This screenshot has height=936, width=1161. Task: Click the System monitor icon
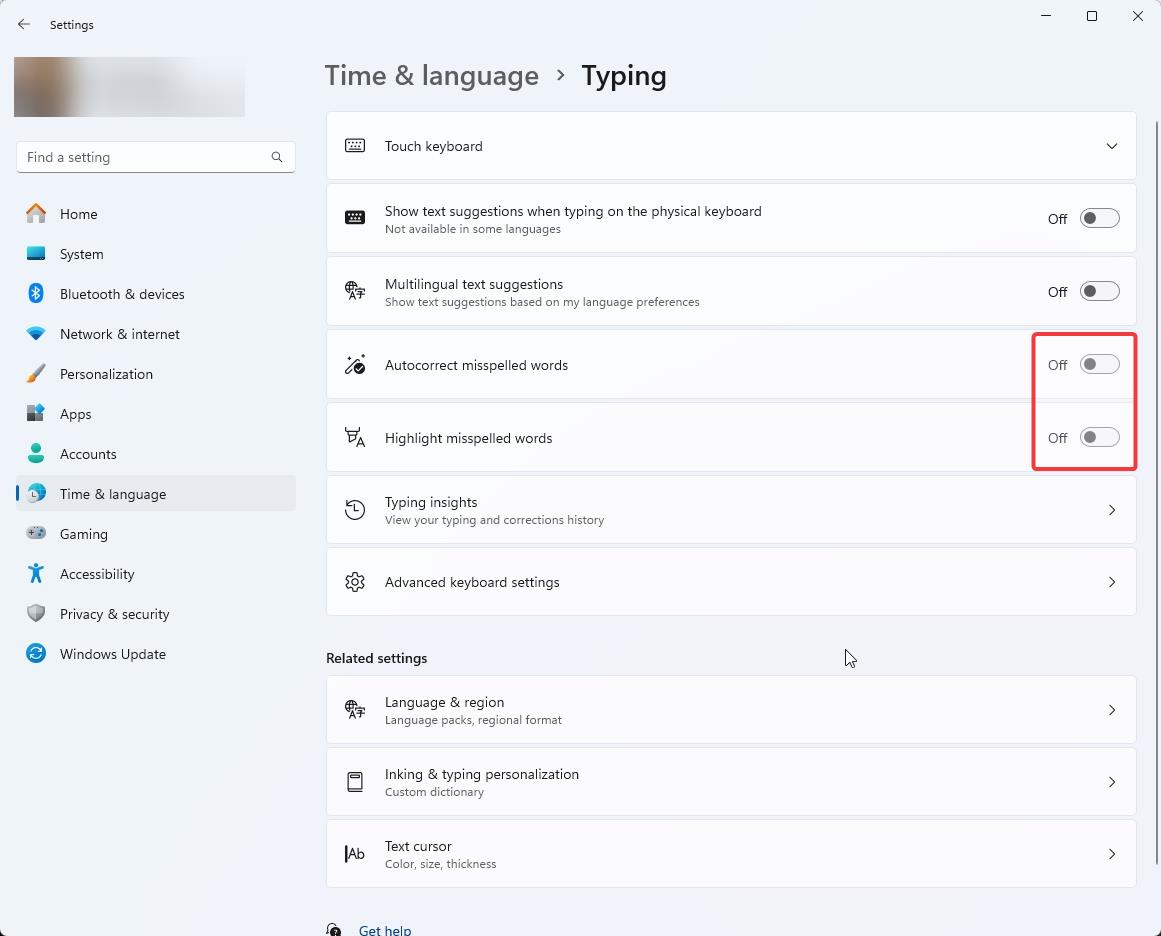[x=36, y=253]
